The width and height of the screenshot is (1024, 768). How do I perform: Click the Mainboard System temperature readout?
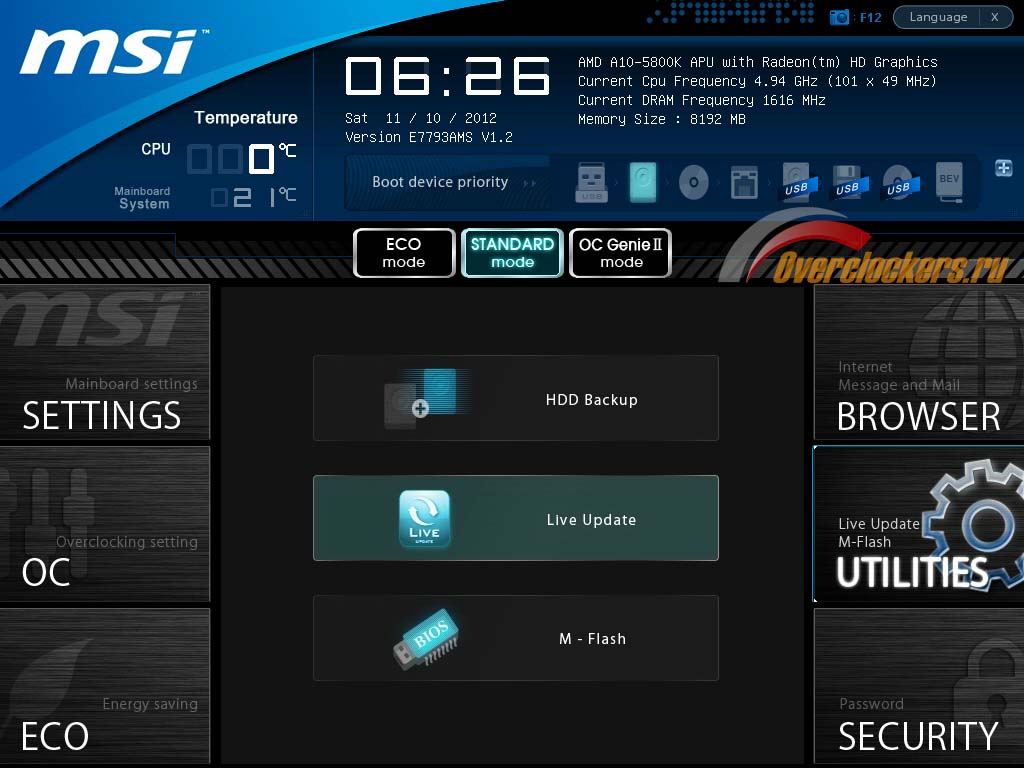[x=253, y=197]
